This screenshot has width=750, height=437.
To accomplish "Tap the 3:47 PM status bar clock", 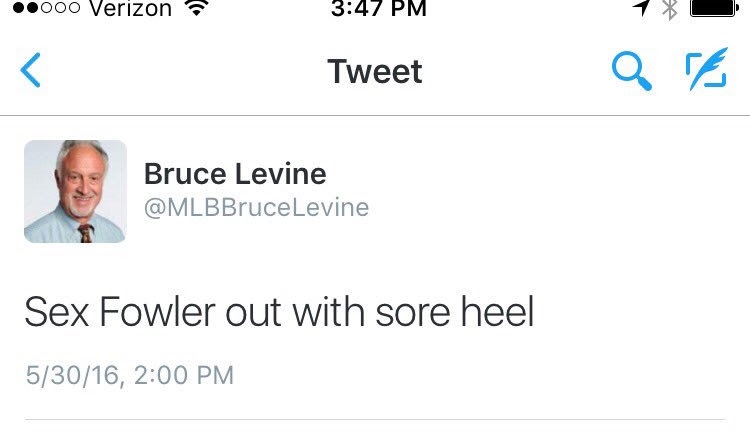I will (378, 9).
